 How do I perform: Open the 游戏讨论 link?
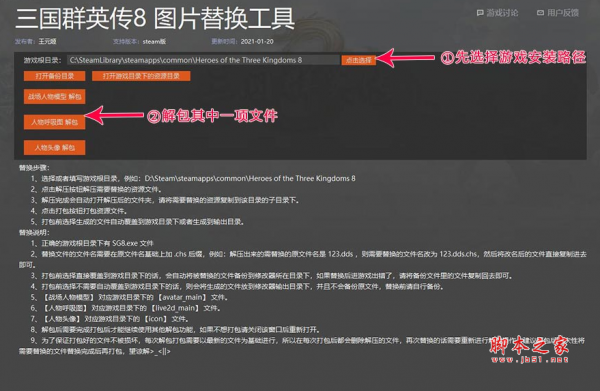(x=497, y=13)
